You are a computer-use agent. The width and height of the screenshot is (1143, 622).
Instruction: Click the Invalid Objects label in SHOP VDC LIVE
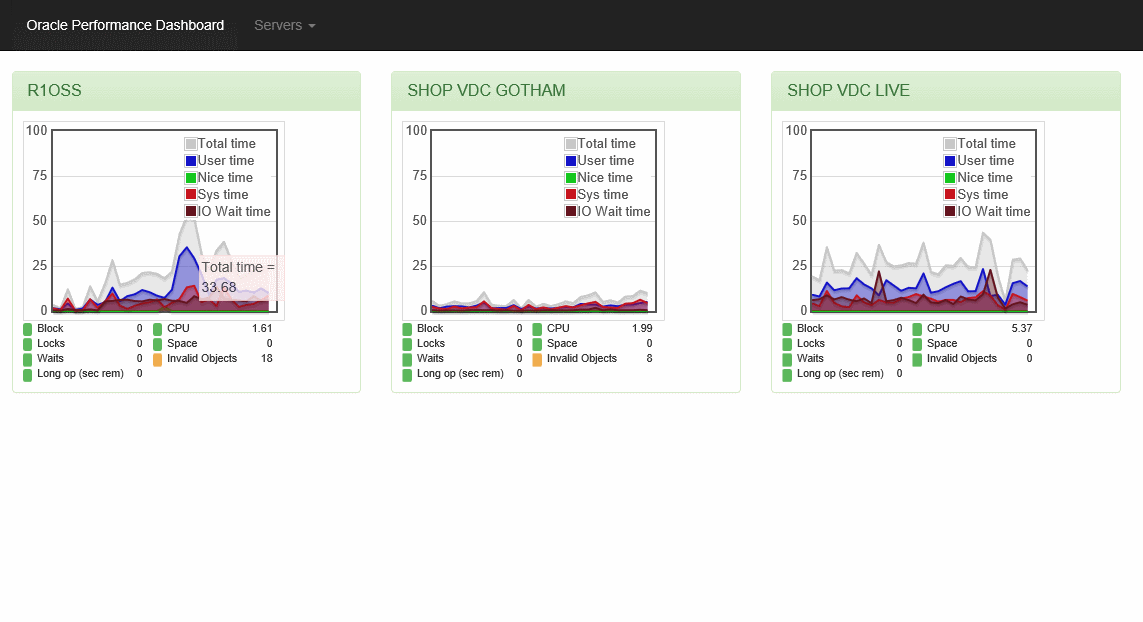[x=961, y=359]
